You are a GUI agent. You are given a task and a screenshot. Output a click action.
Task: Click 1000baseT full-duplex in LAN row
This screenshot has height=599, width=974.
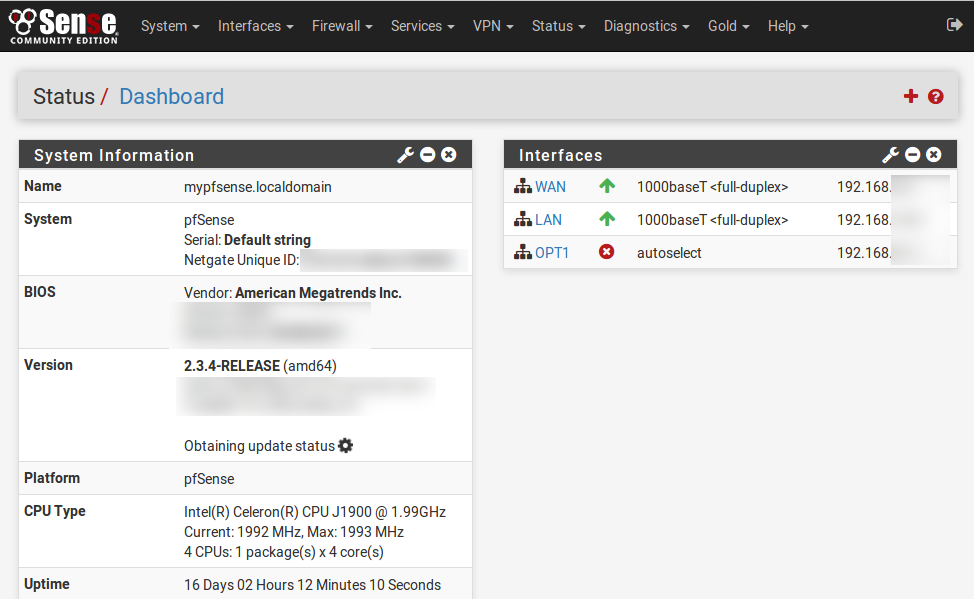712,220
